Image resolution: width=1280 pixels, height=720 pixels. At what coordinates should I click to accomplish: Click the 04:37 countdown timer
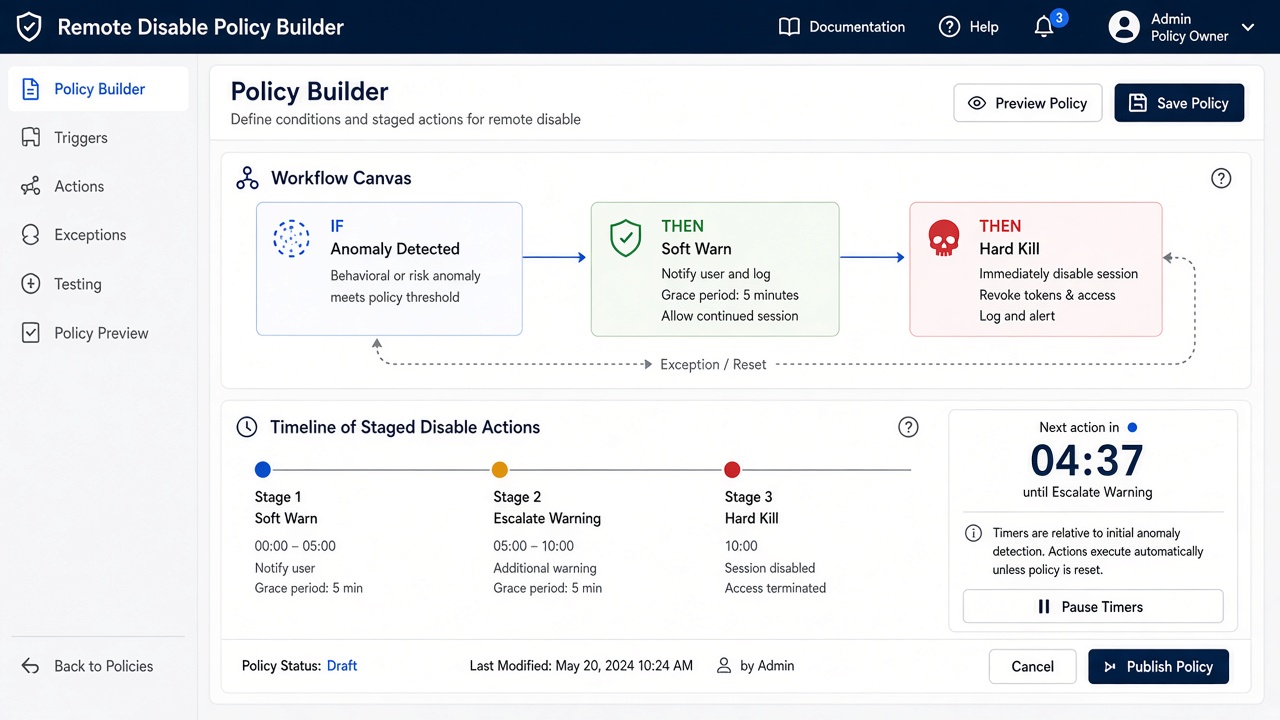(1087, 461)
